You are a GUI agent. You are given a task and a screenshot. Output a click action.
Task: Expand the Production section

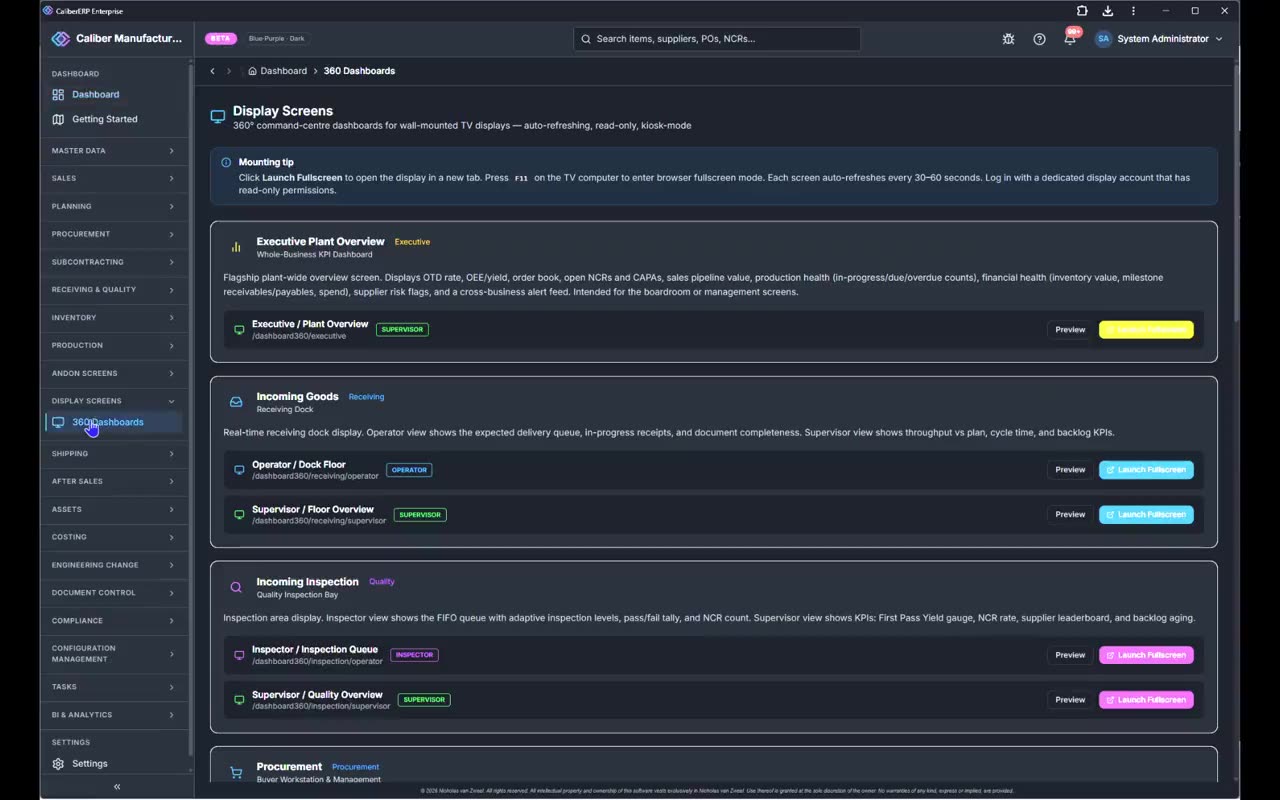(x=114, y=346)
